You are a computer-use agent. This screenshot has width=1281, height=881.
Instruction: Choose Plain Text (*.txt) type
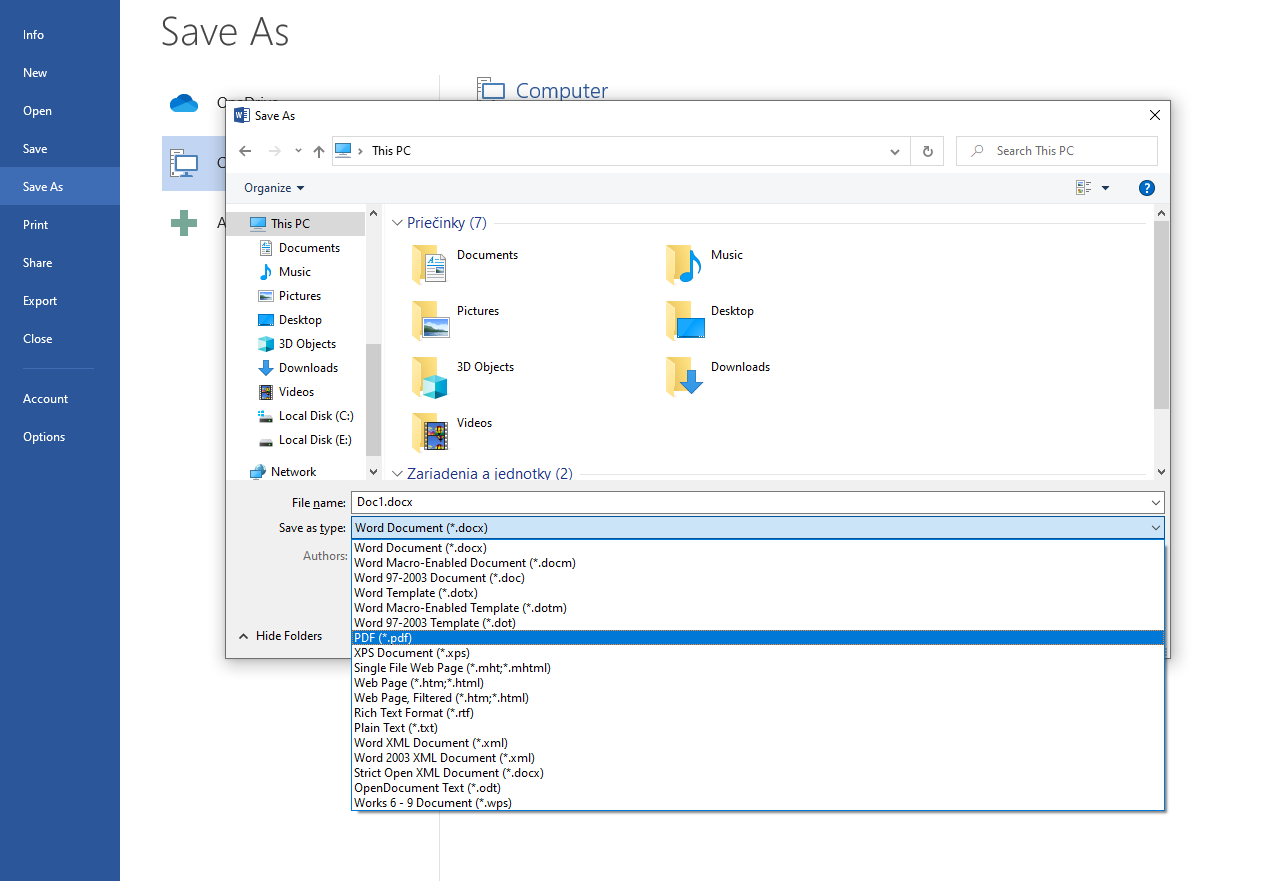point(758,728)
